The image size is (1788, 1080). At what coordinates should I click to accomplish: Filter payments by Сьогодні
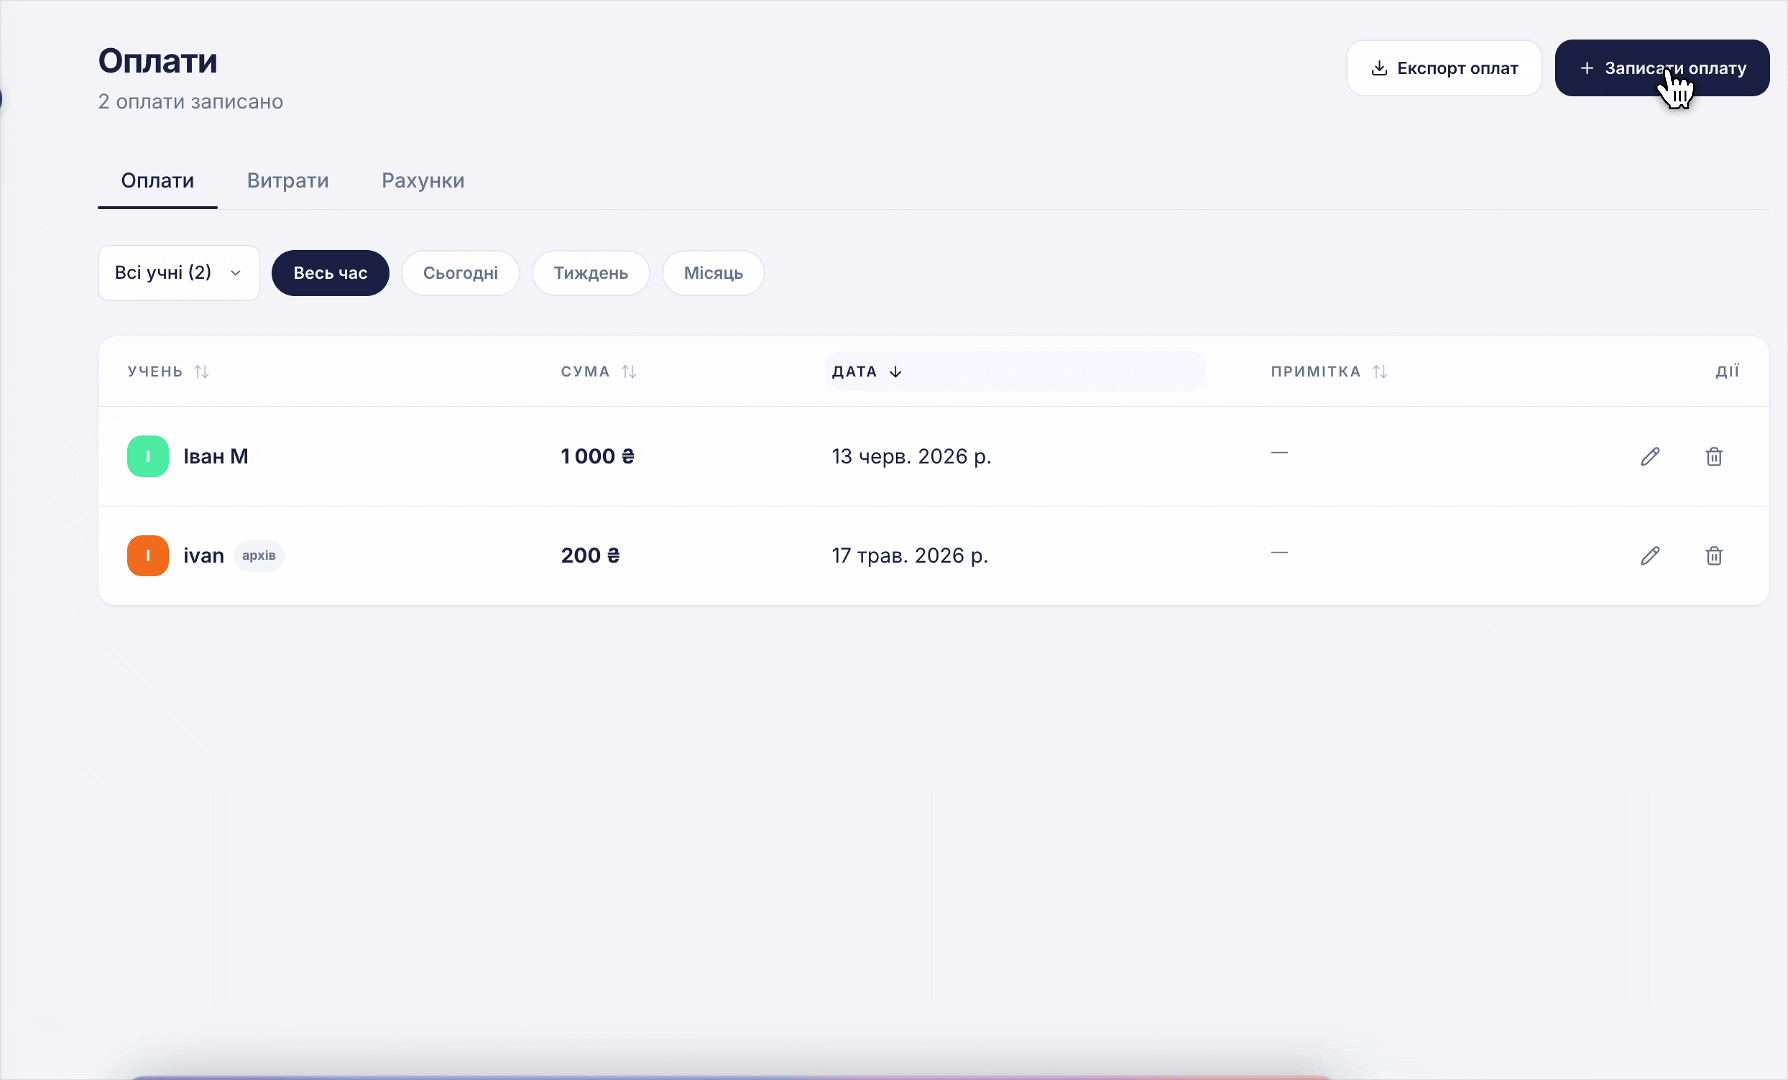(x=460, y=273)
